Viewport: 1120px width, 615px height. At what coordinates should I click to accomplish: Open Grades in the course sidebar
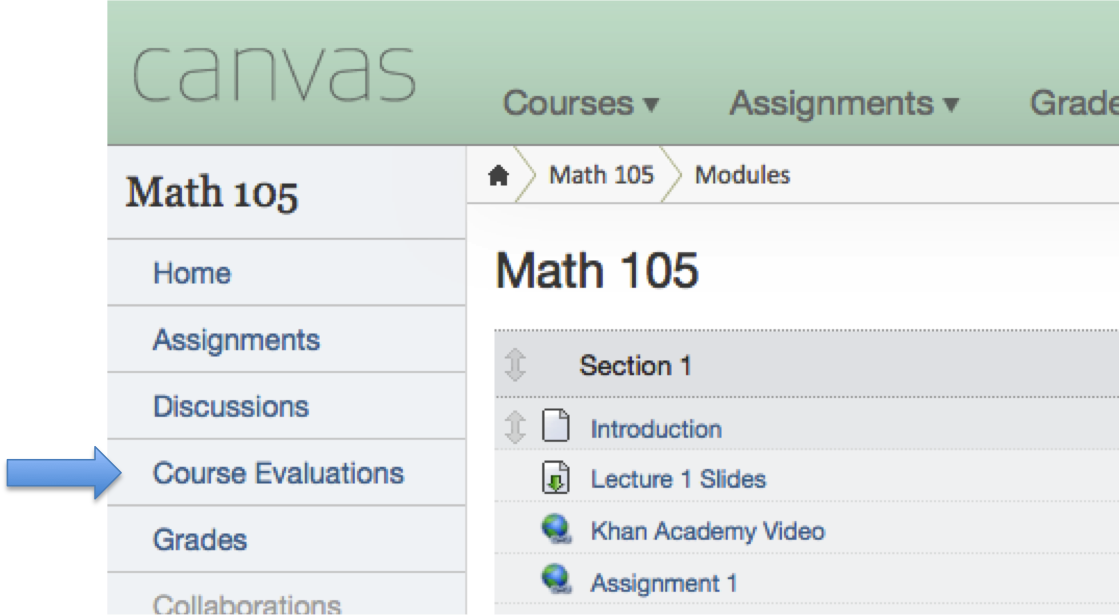click(x=200, y=540)
